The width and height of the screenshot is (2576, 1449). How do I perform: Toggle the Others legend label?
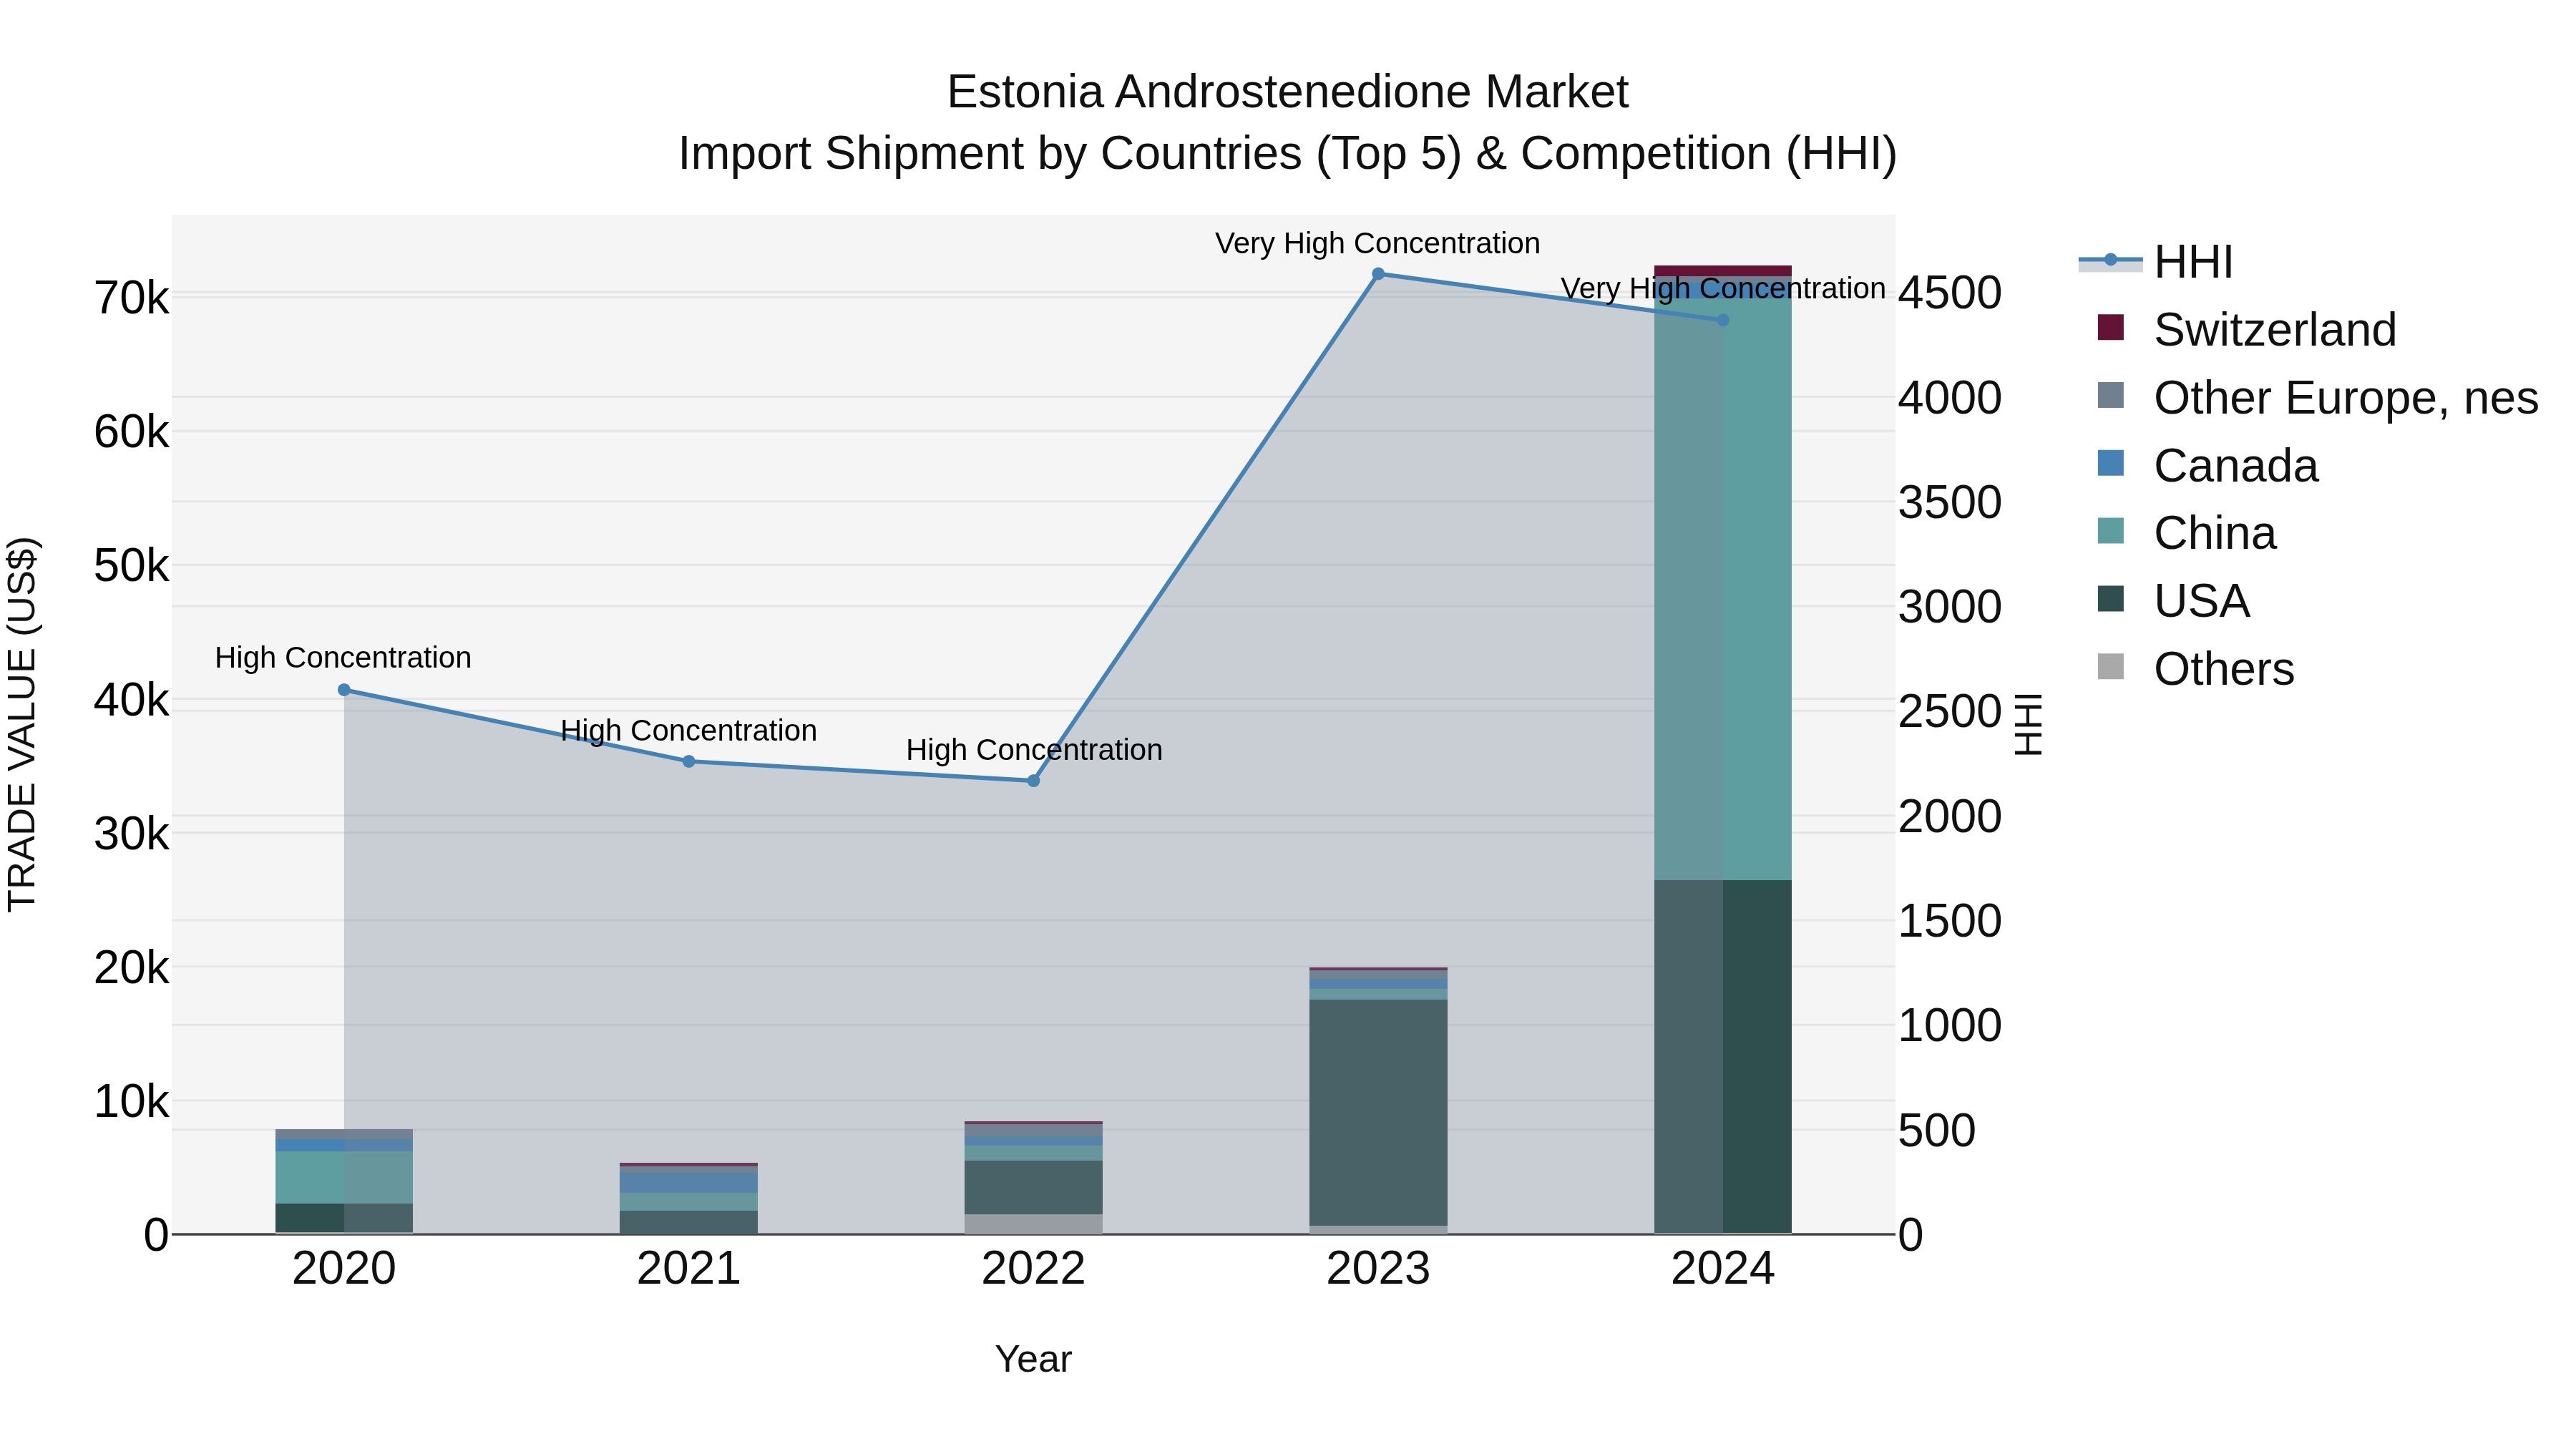(2224, 669)
